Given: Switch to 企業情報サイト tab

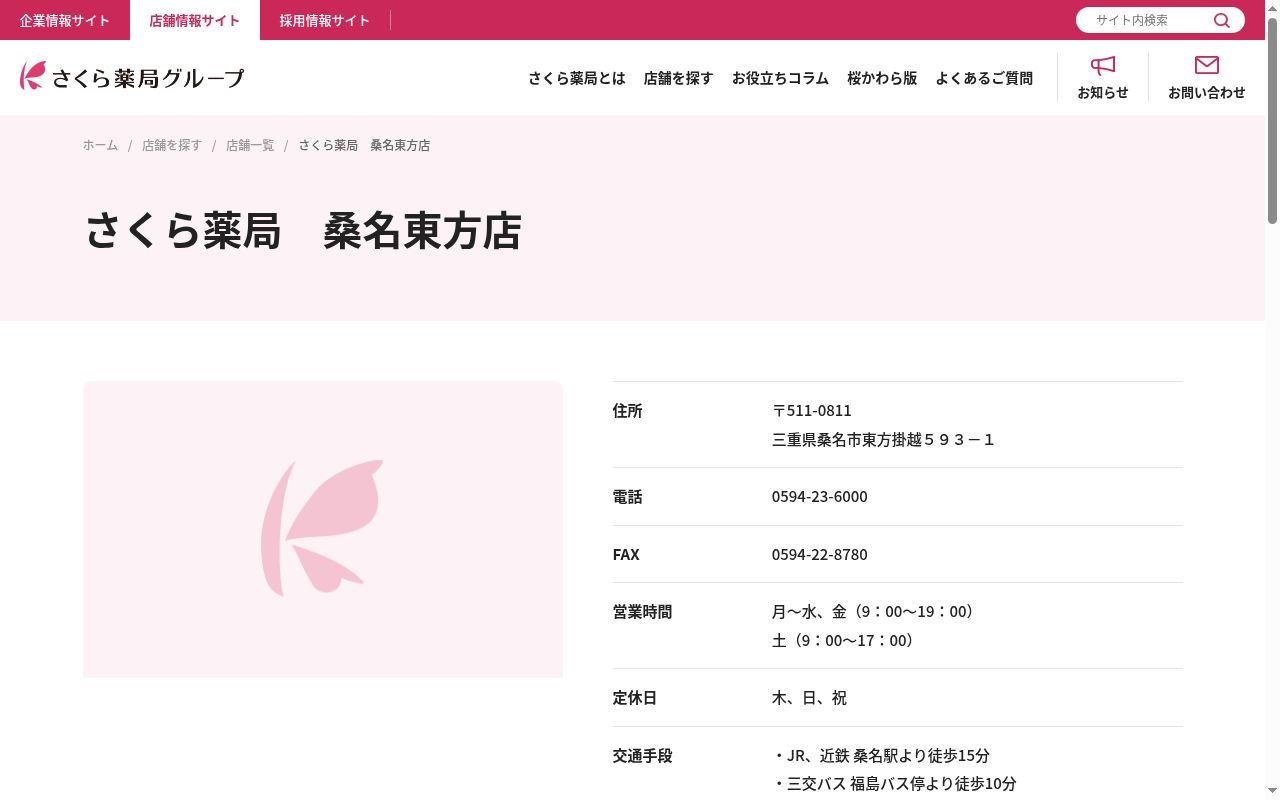Looking at the screenshot, I should click(x=65, y=20).
